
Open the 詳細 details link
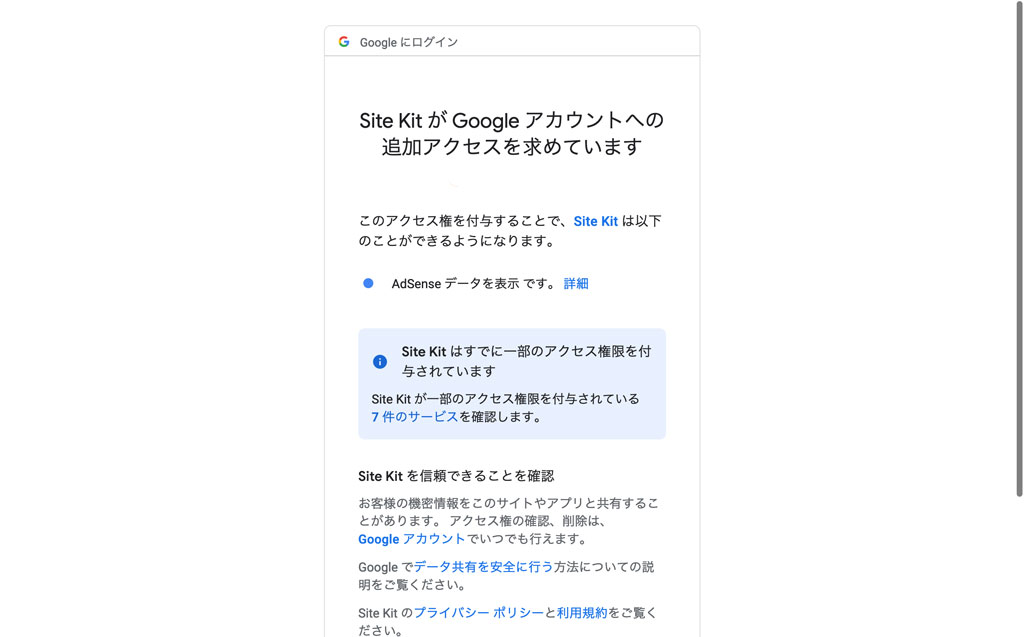click(x=576, y=284)
